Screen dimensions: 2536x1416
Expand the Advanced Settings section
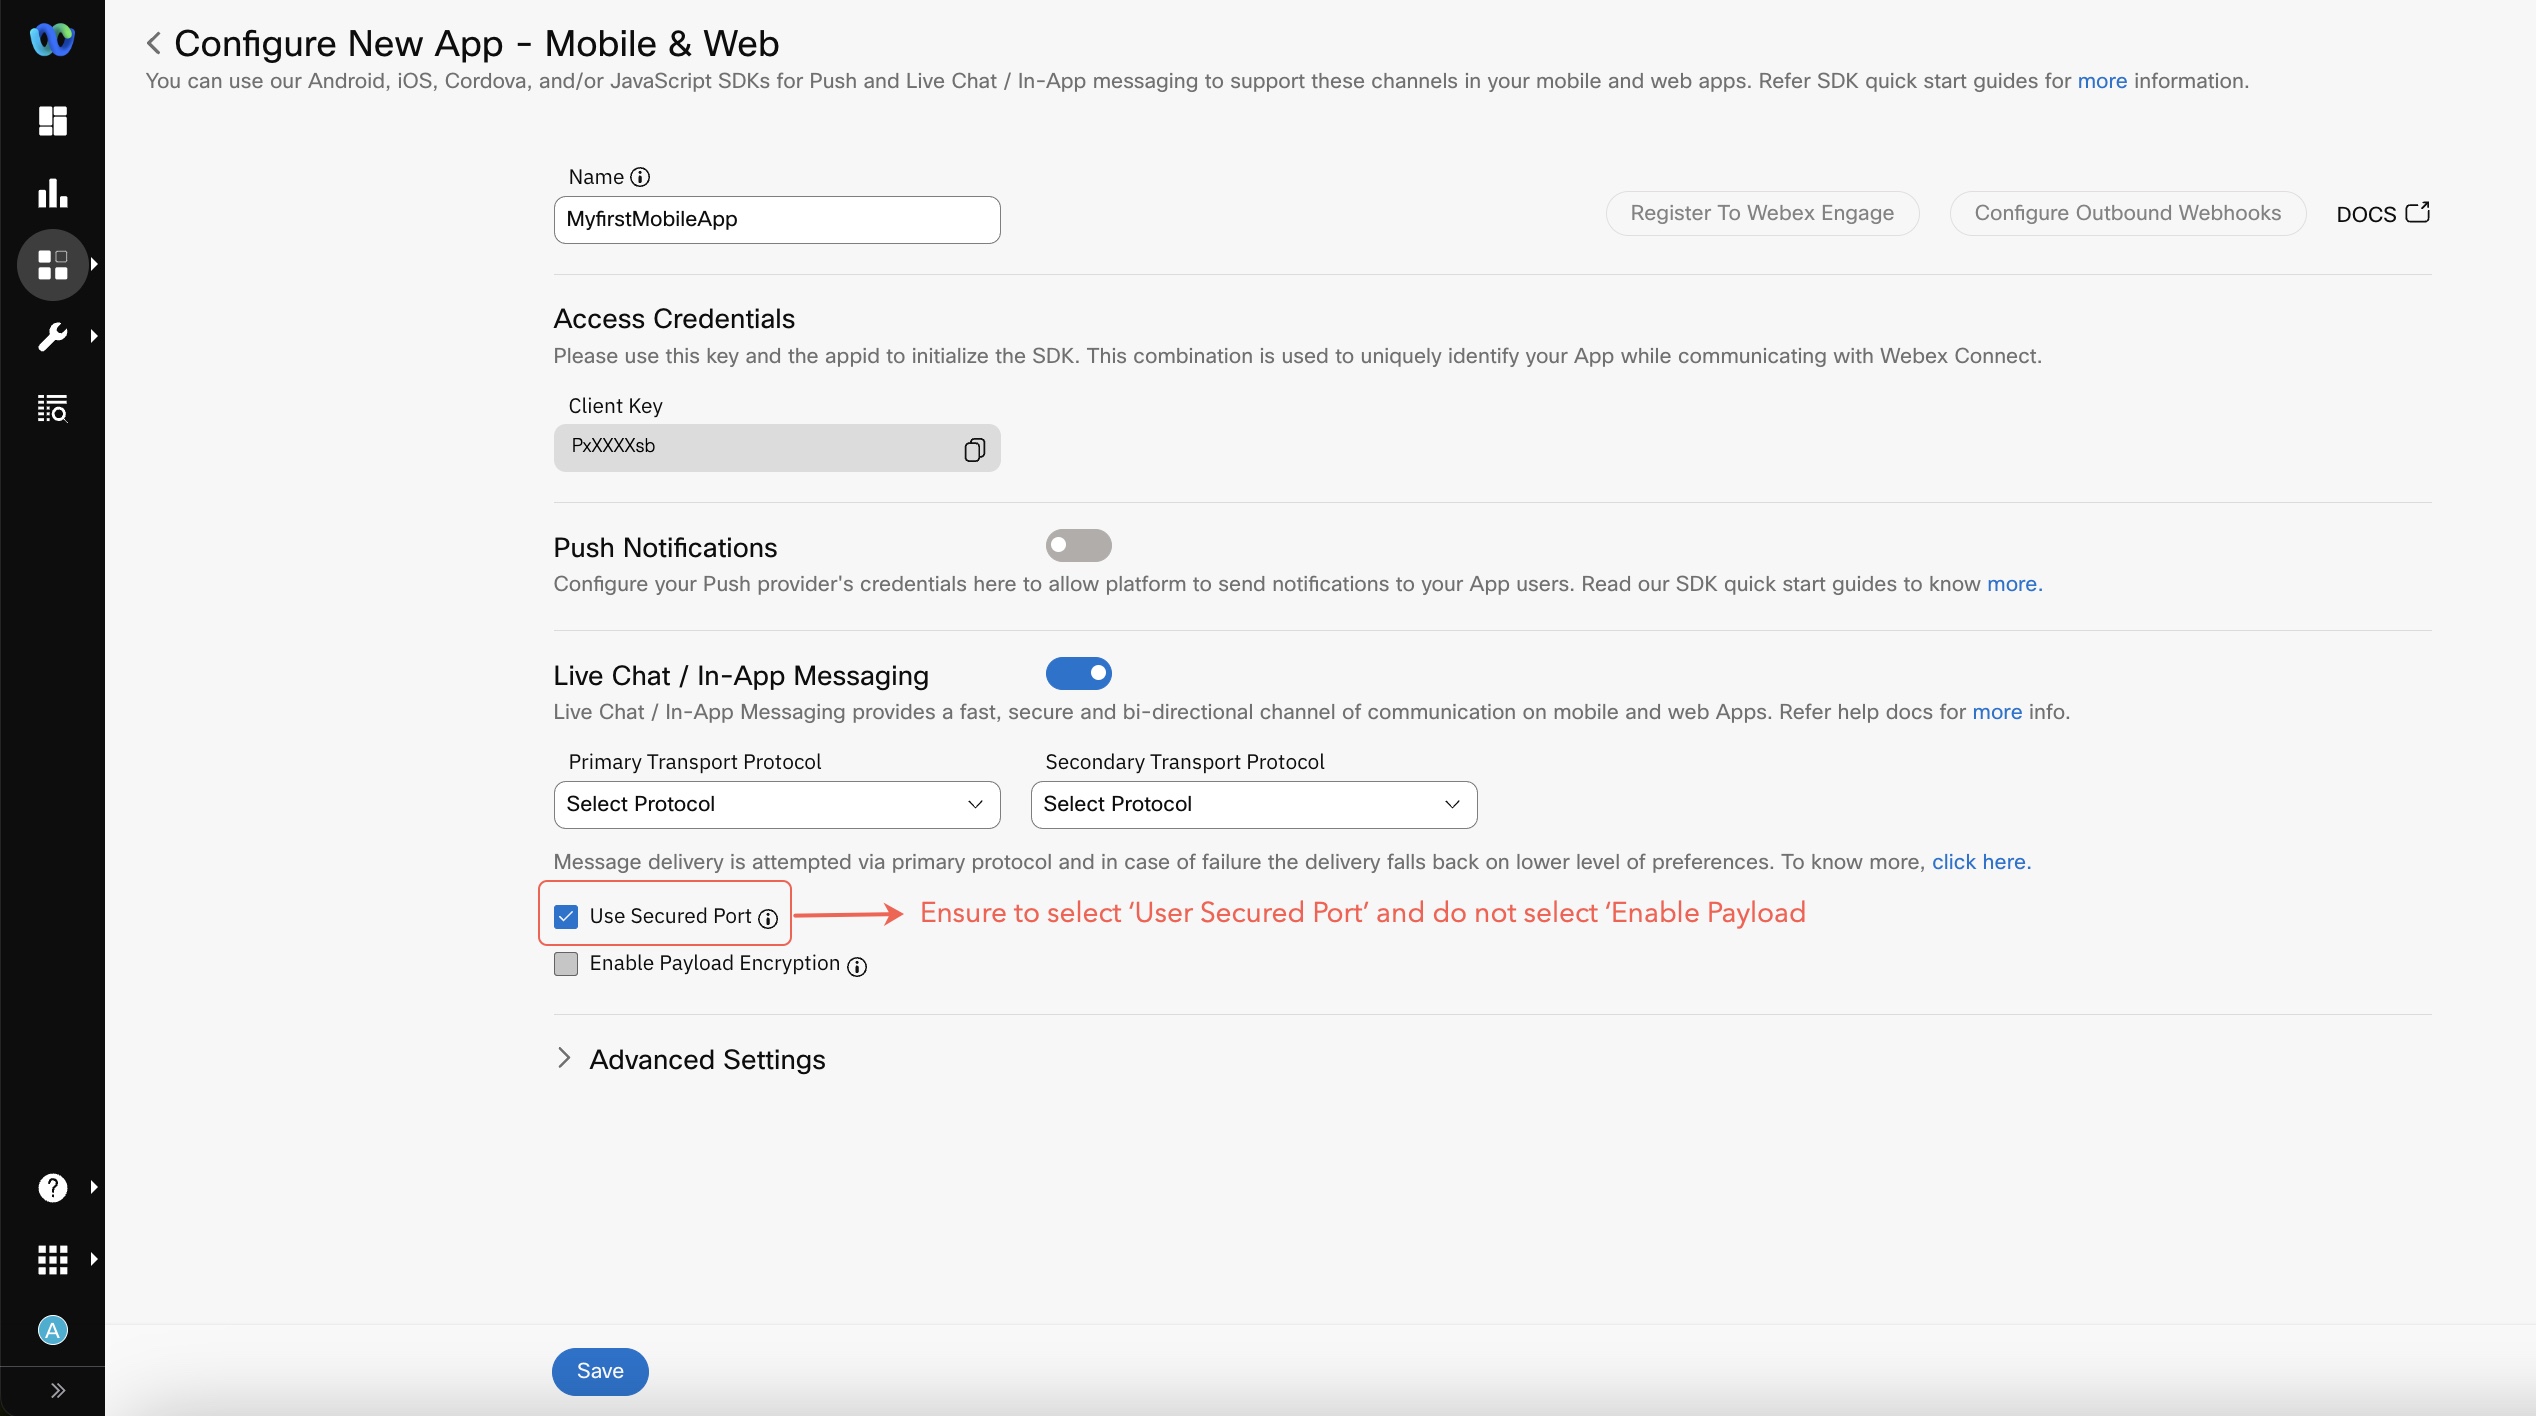[566, 1057]
